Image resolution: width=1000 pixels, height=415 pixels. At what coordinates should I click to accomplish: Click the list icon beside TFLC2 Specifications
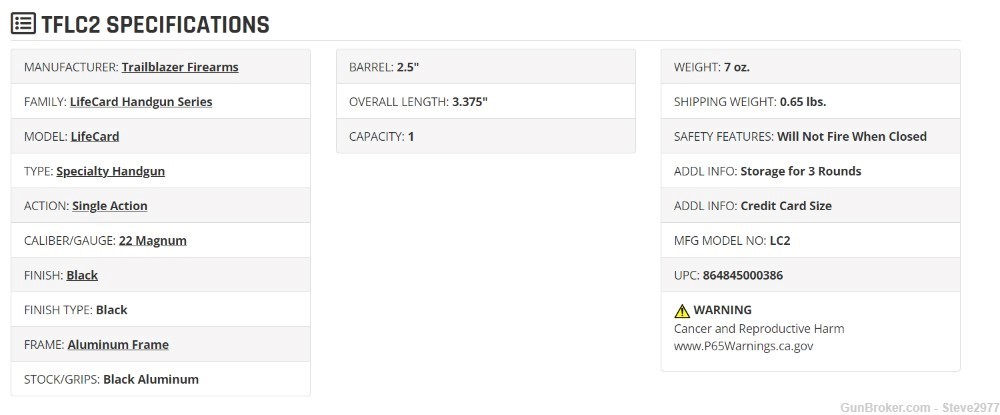tap(23, 24)
